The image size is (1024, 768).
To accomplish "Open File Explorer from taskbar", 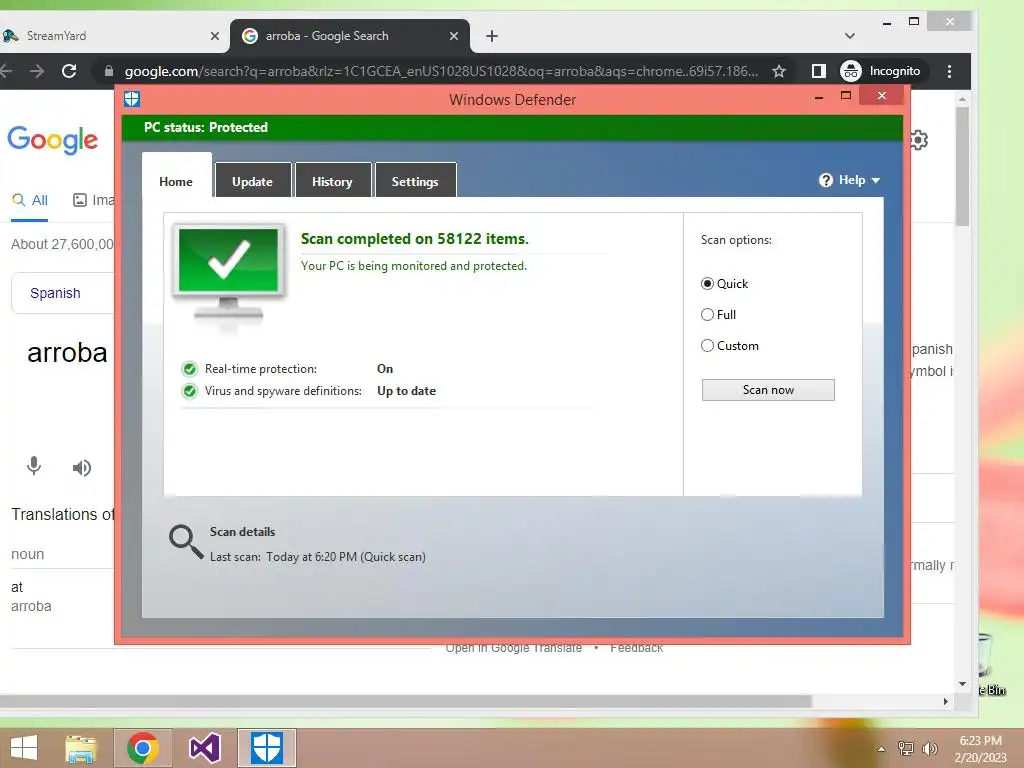I will pyautogui.click(x=81, y=748).
